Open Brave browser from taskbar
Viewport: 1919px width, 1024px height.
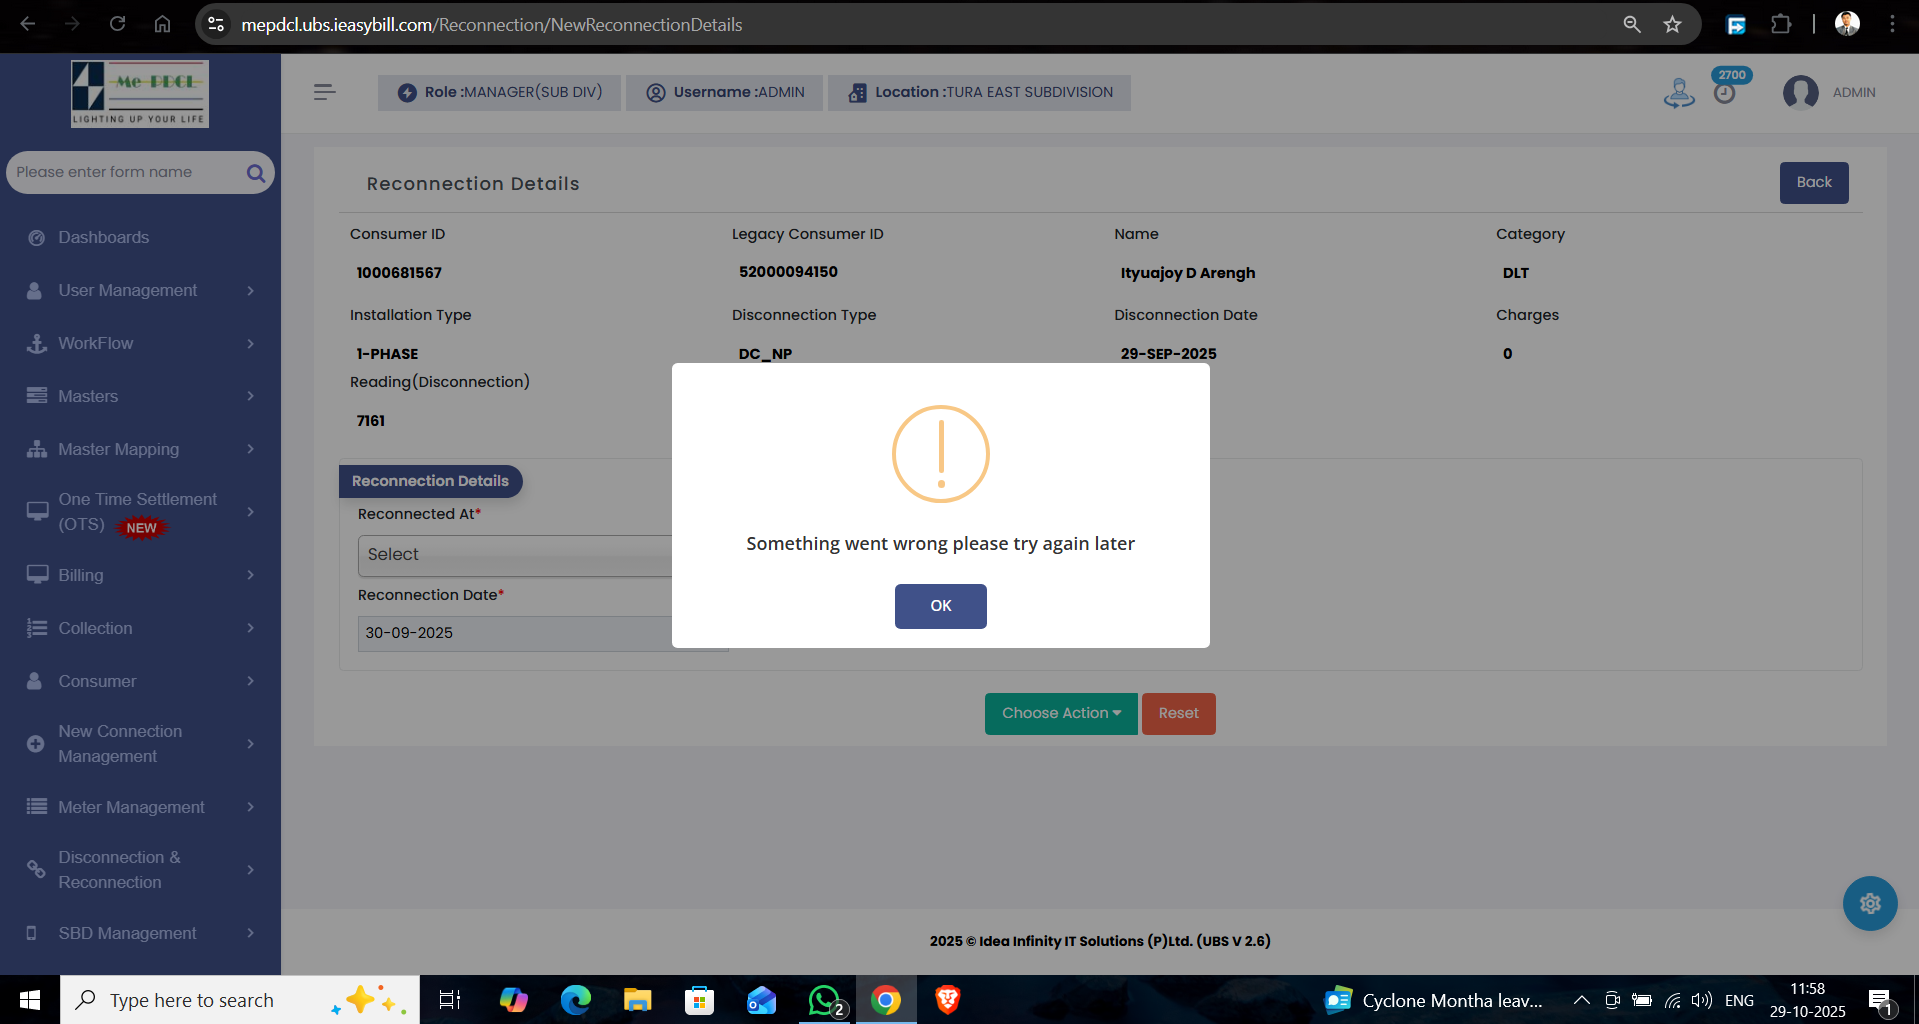pyautogui.click(x=947, y=1000)
